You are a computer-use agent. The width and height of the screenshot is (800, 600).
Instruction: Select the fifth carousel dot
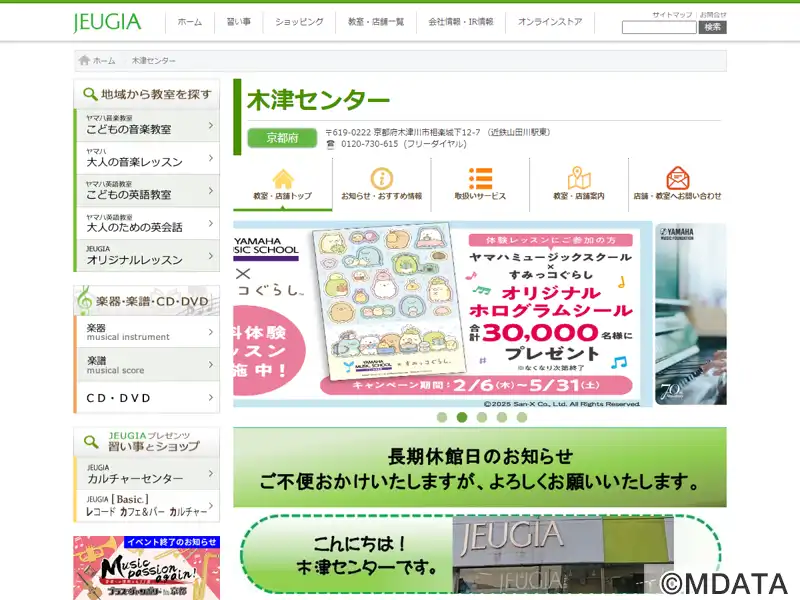(522, 417)
